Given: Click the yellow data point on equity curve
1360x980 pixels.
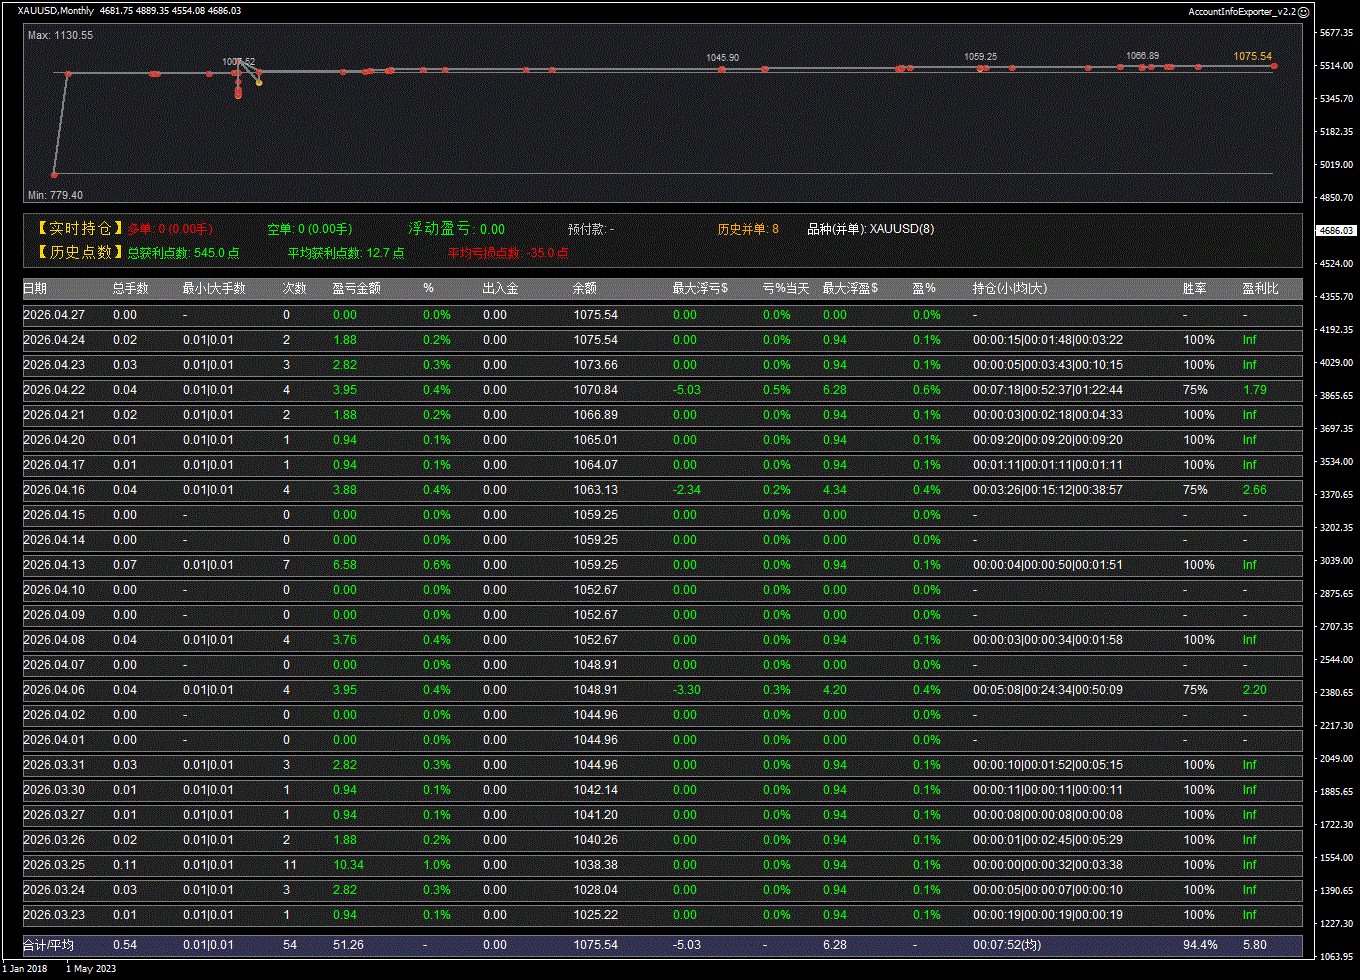Looking at the screenshot, I should [x=259, y=83].
